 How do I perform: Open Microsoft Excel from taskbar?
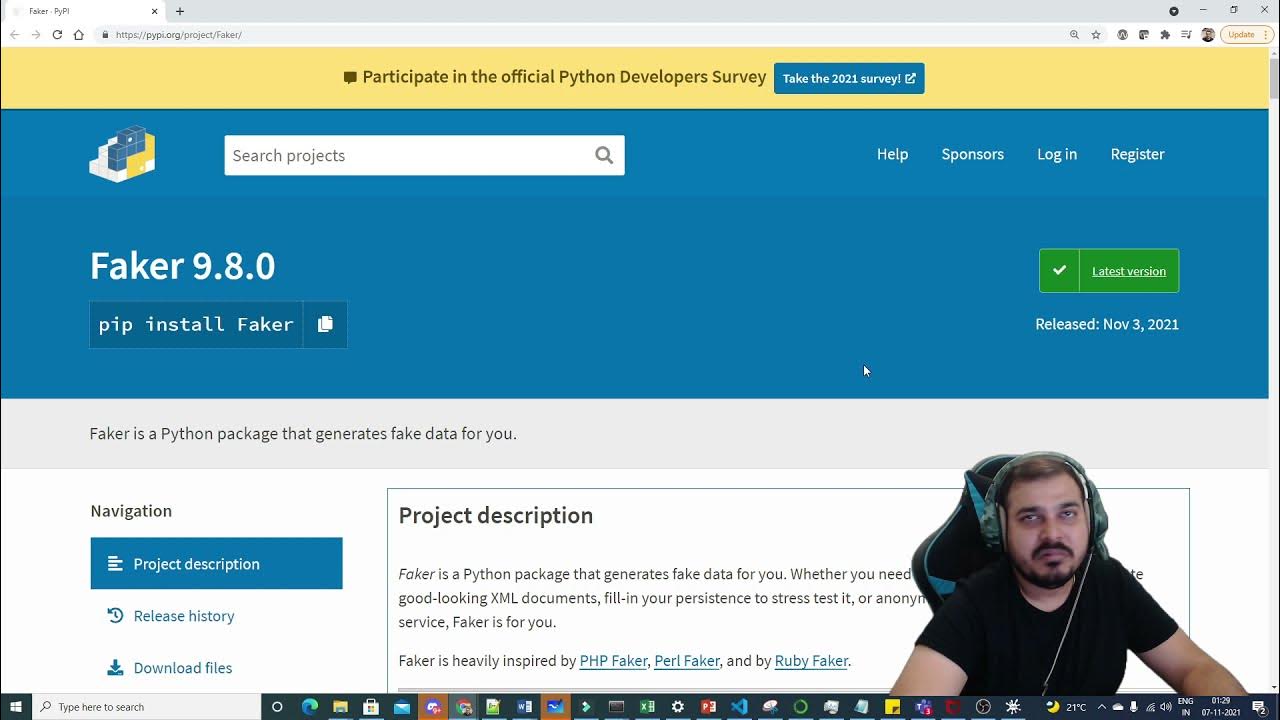pos(647,707)
